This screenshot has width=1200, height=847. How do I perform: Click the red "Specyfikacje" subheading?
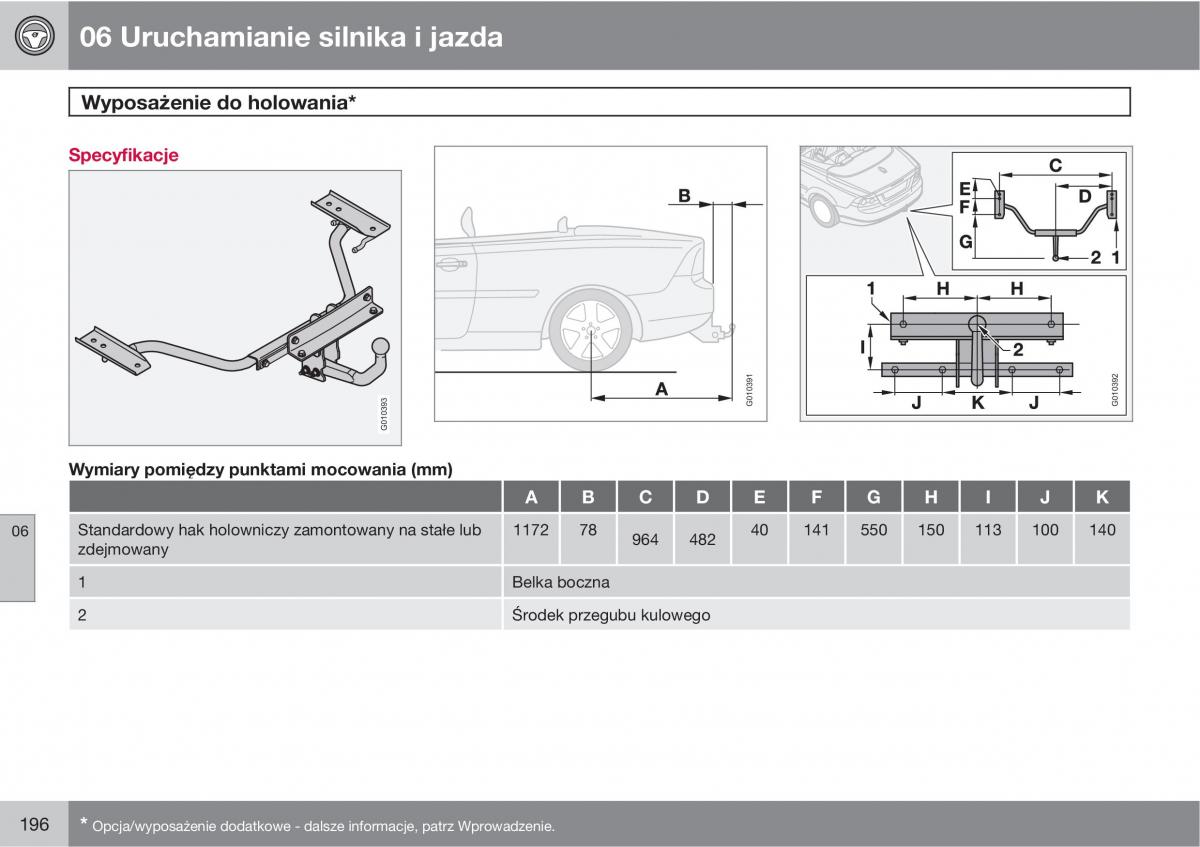pyautogui.click(x=123, y=155)
